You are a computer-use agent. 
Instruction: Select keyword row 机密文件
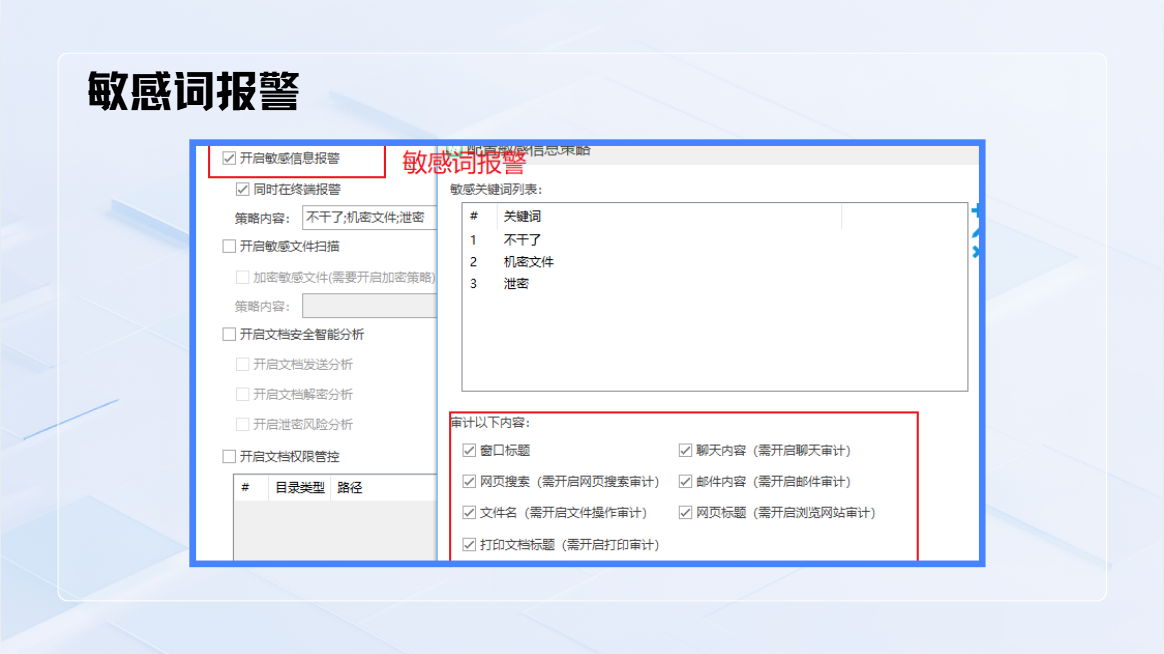(x=714, y=262)
